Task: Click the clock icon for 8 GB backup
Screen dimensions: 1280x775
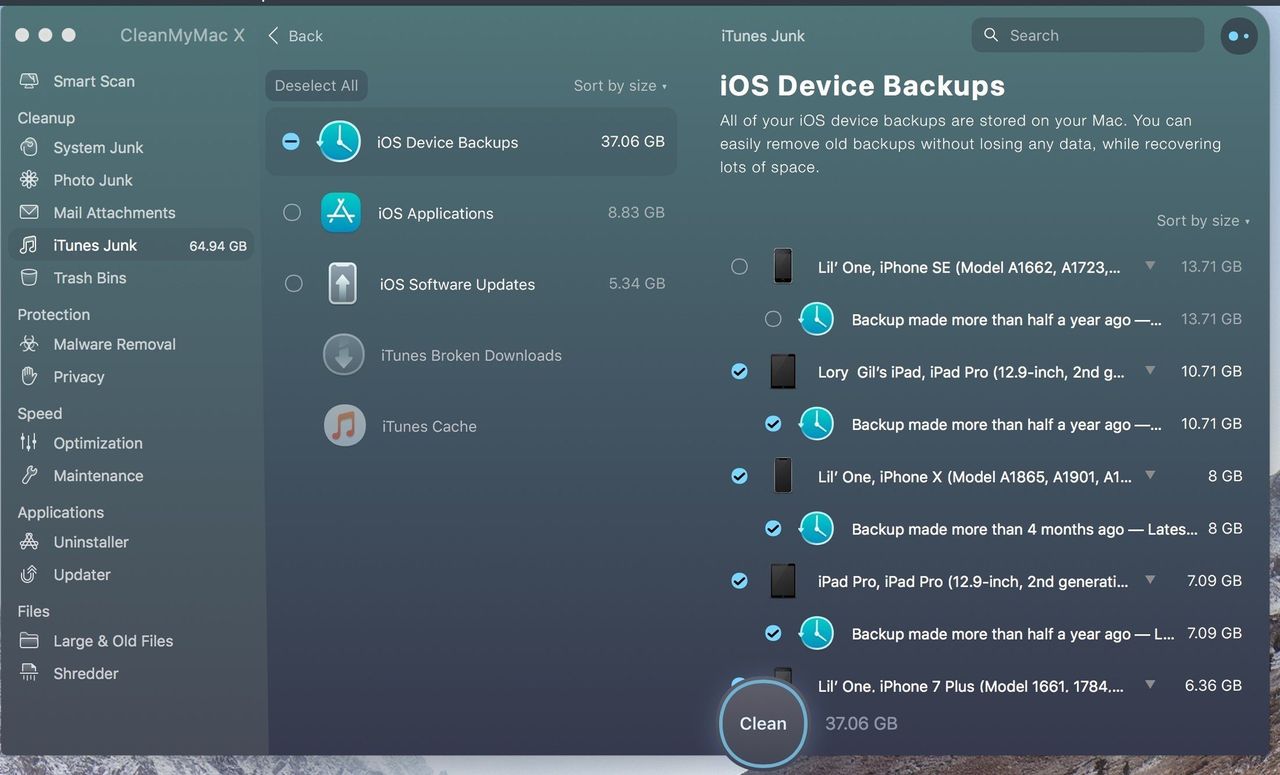Action: tap(816, 529)
